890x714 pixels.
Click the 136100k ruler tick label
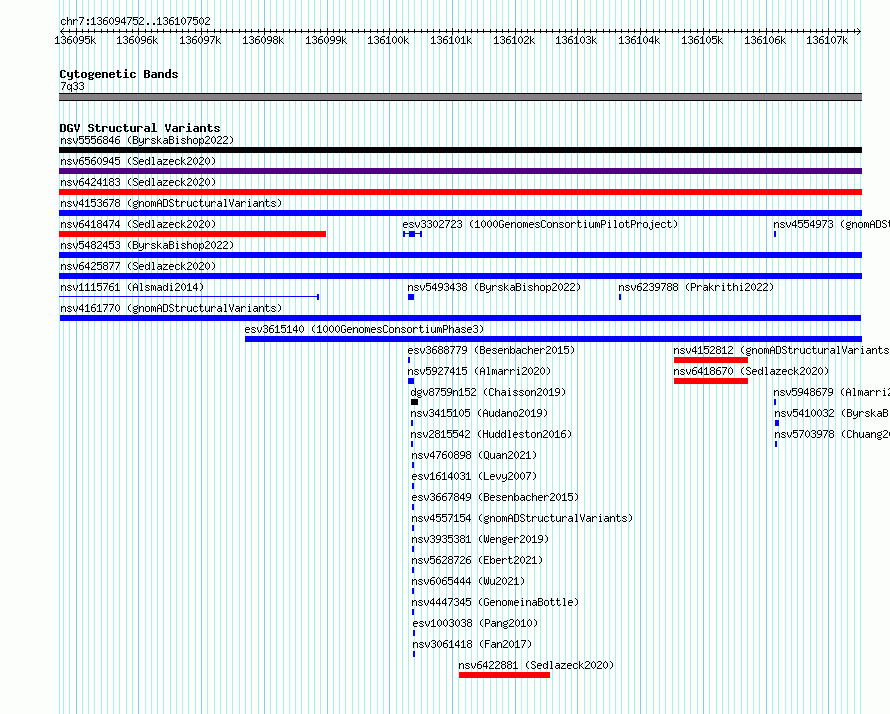(388, 40)
